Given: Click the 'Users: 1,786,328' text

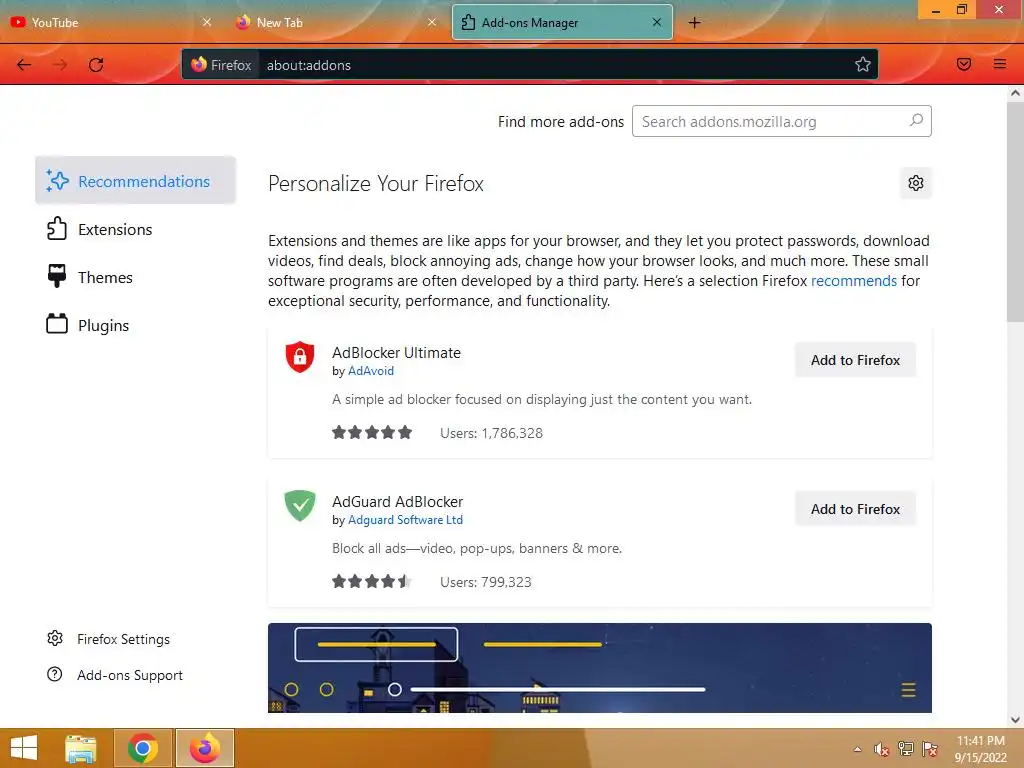Looking at the screenshot, I should pos(491,433).
